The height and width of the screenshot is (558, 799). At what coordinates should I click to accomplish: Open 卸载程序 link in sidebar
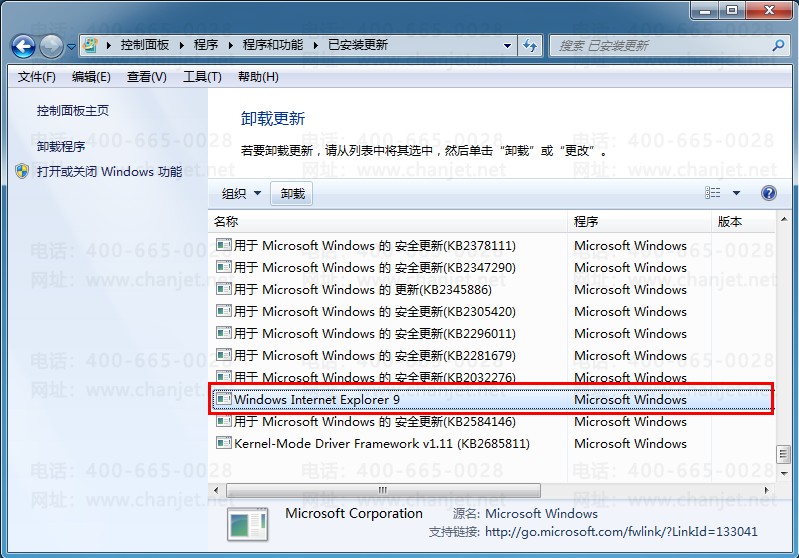61,147
